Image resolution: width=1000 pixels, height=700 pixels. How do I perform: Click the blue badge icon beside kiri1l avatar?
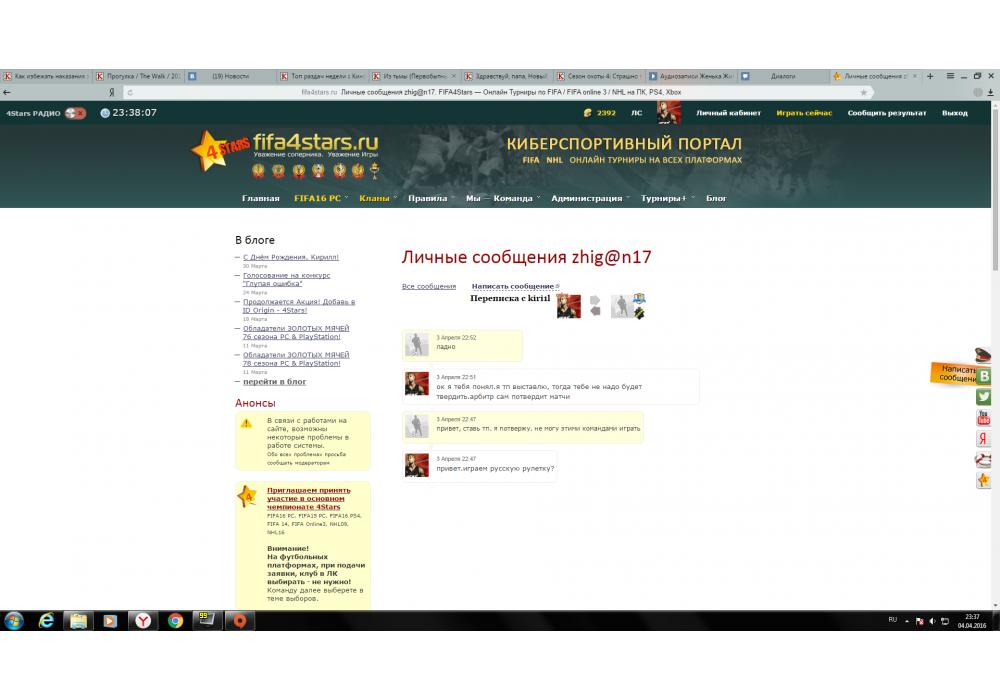[639, 299]
